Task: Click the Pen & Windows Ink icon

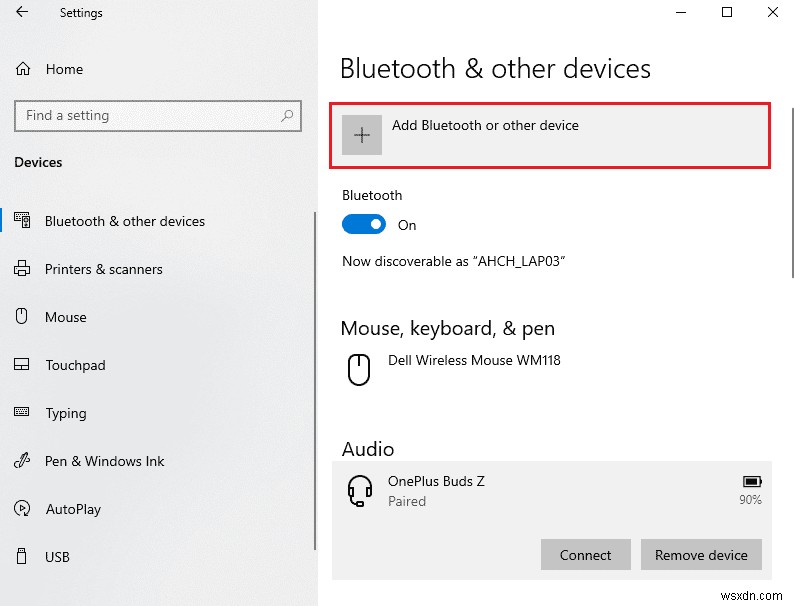Action: [x=23, y=461]
